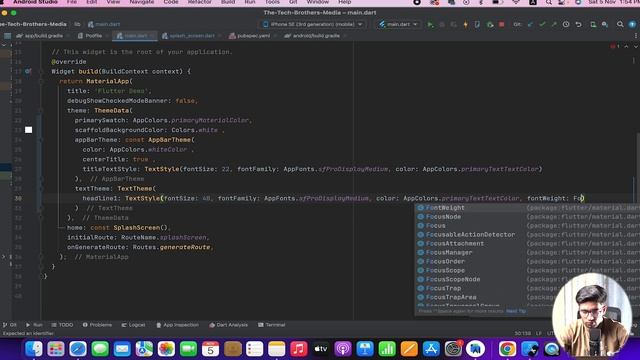Collapse the TextTheme code fold marker

pos(41,189)
